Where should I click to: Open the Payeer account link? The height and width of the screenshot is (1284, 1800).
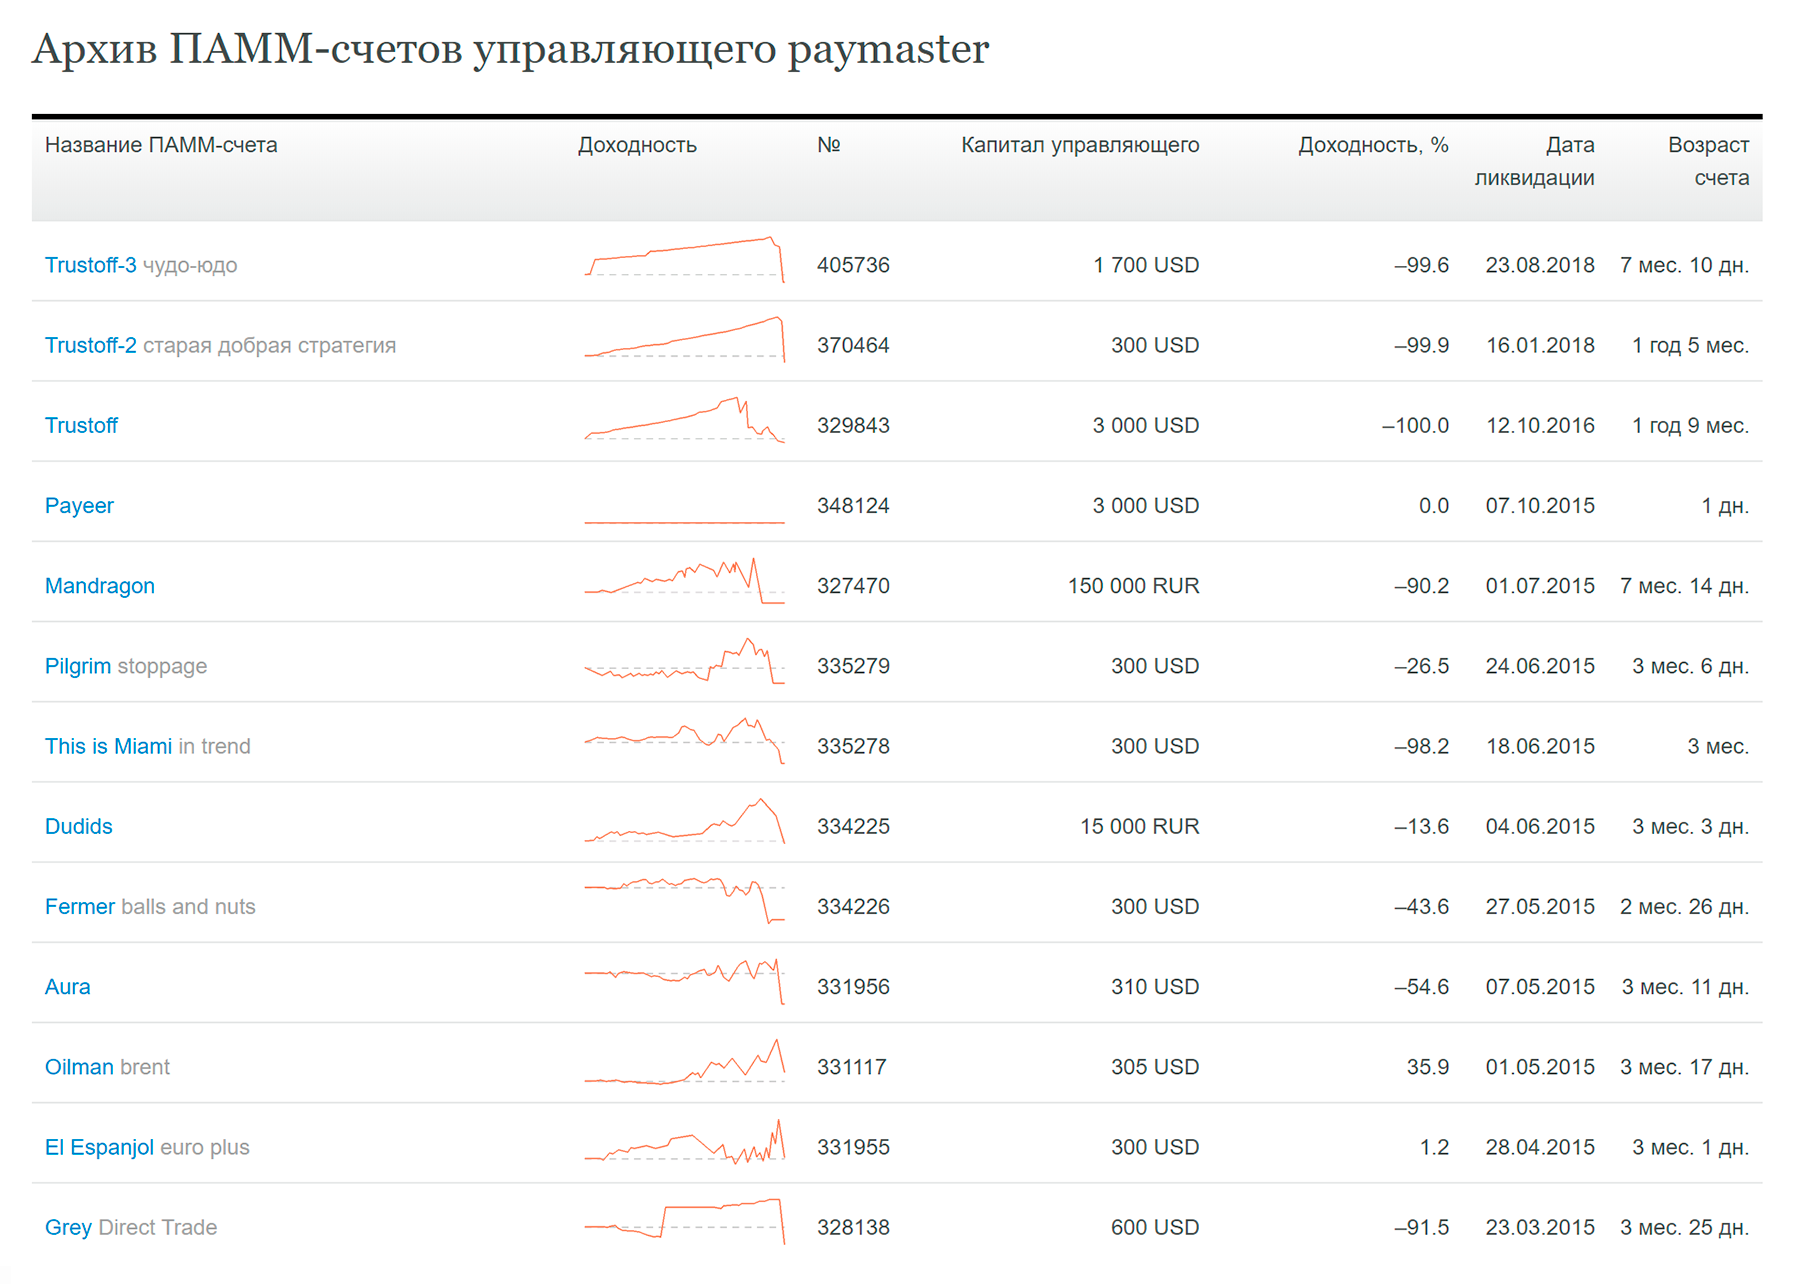click(x=79, y=505)
